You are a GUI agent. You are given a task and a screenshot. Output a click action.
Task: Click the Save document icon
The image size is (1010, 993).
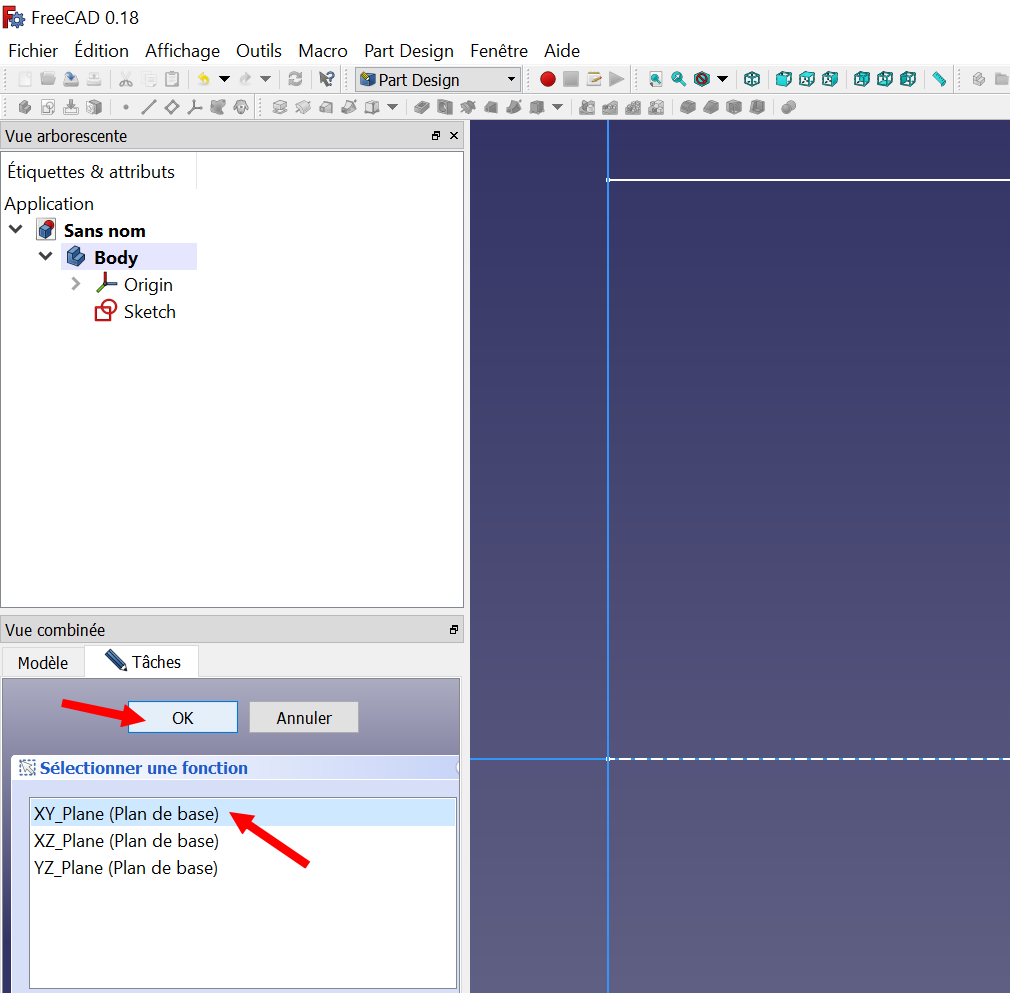pos(71,79)
